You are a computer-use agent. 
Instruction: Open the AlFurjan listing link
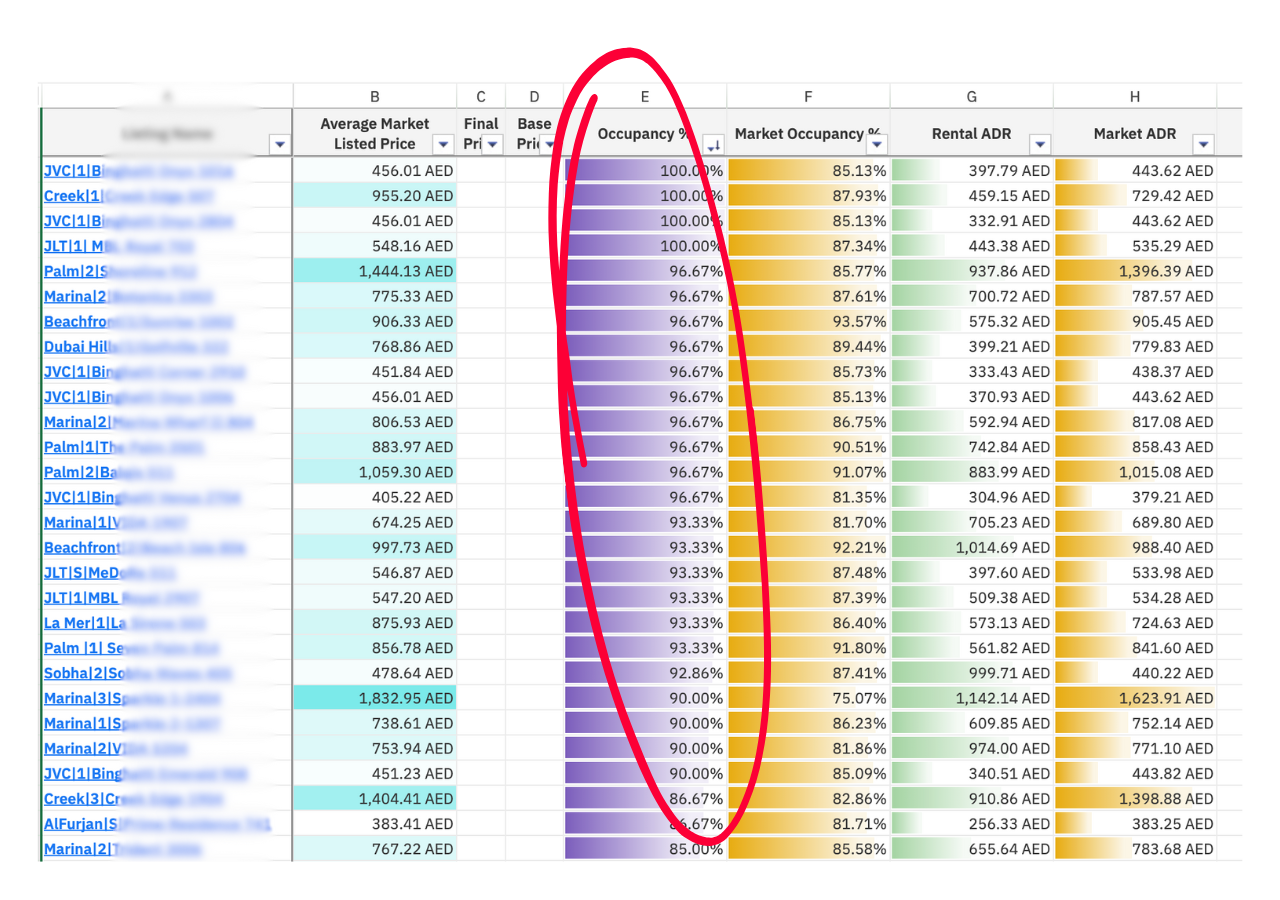[x=80, y=824]
